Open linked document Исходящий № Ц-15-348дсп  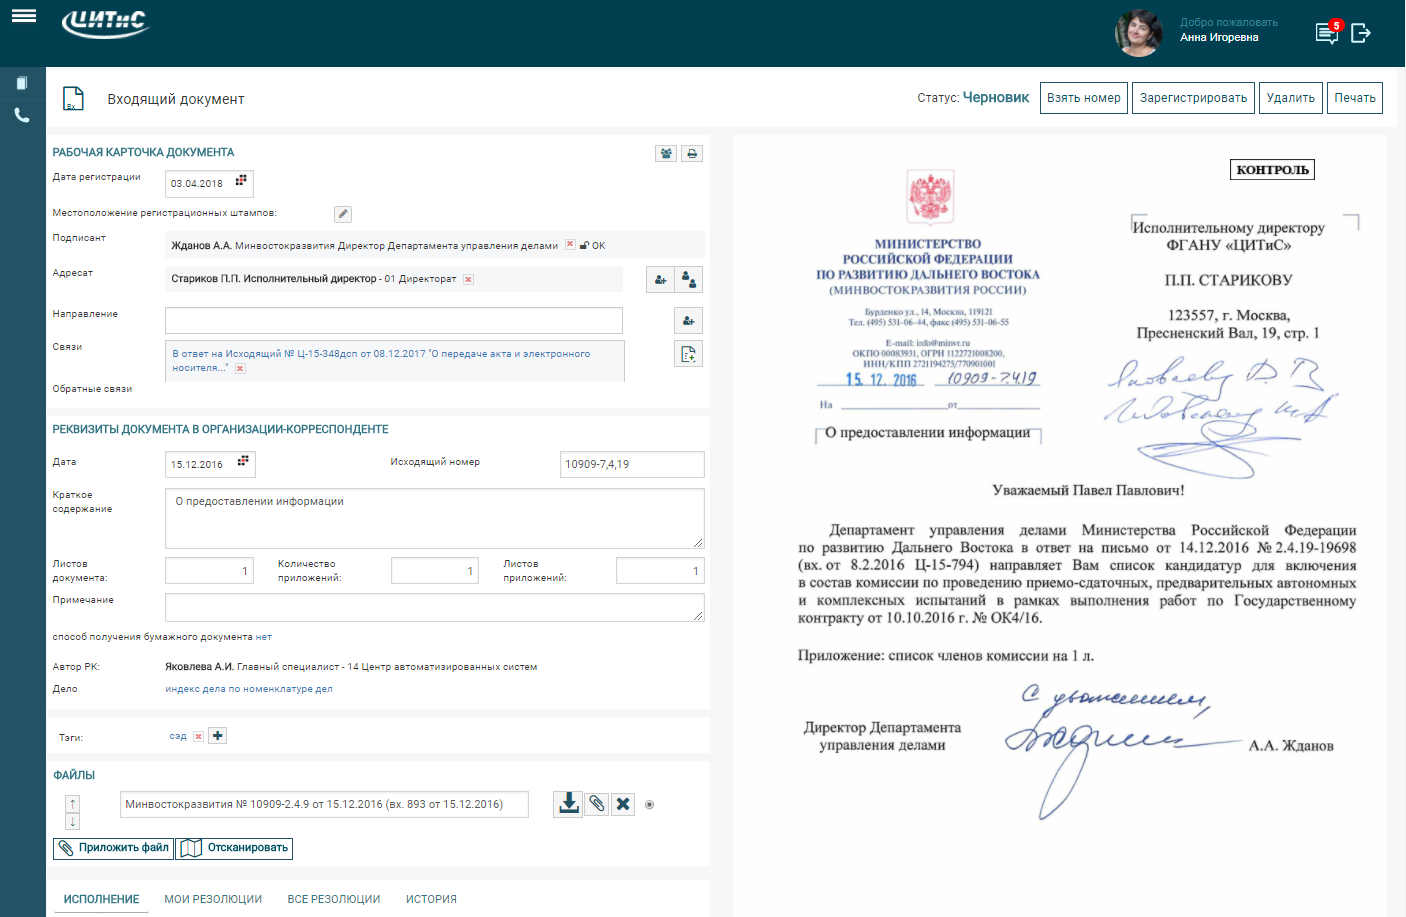click(x=381, y=354)
